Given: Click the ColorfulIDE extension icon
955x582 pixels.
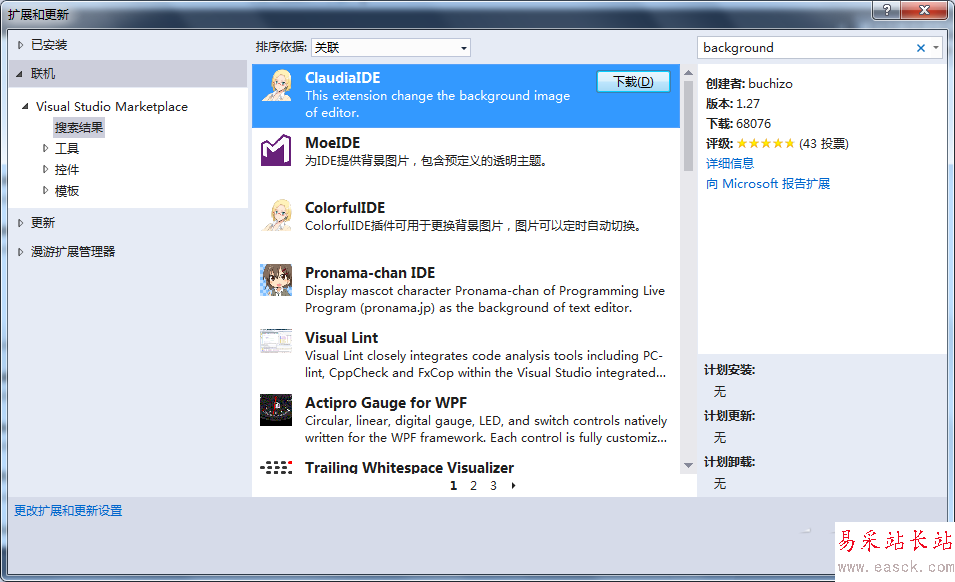Looking at the screenshot, I should click(x=277, y=215).
